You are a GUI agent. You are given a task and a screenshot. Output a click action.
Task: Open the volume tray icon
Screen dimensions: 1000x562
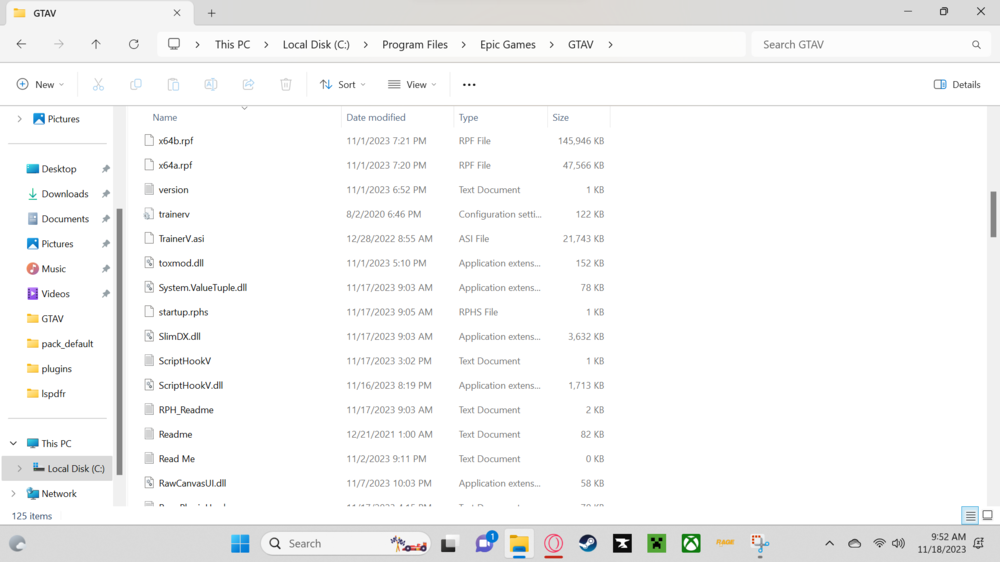pyautogui.click(x=899, y=544)
